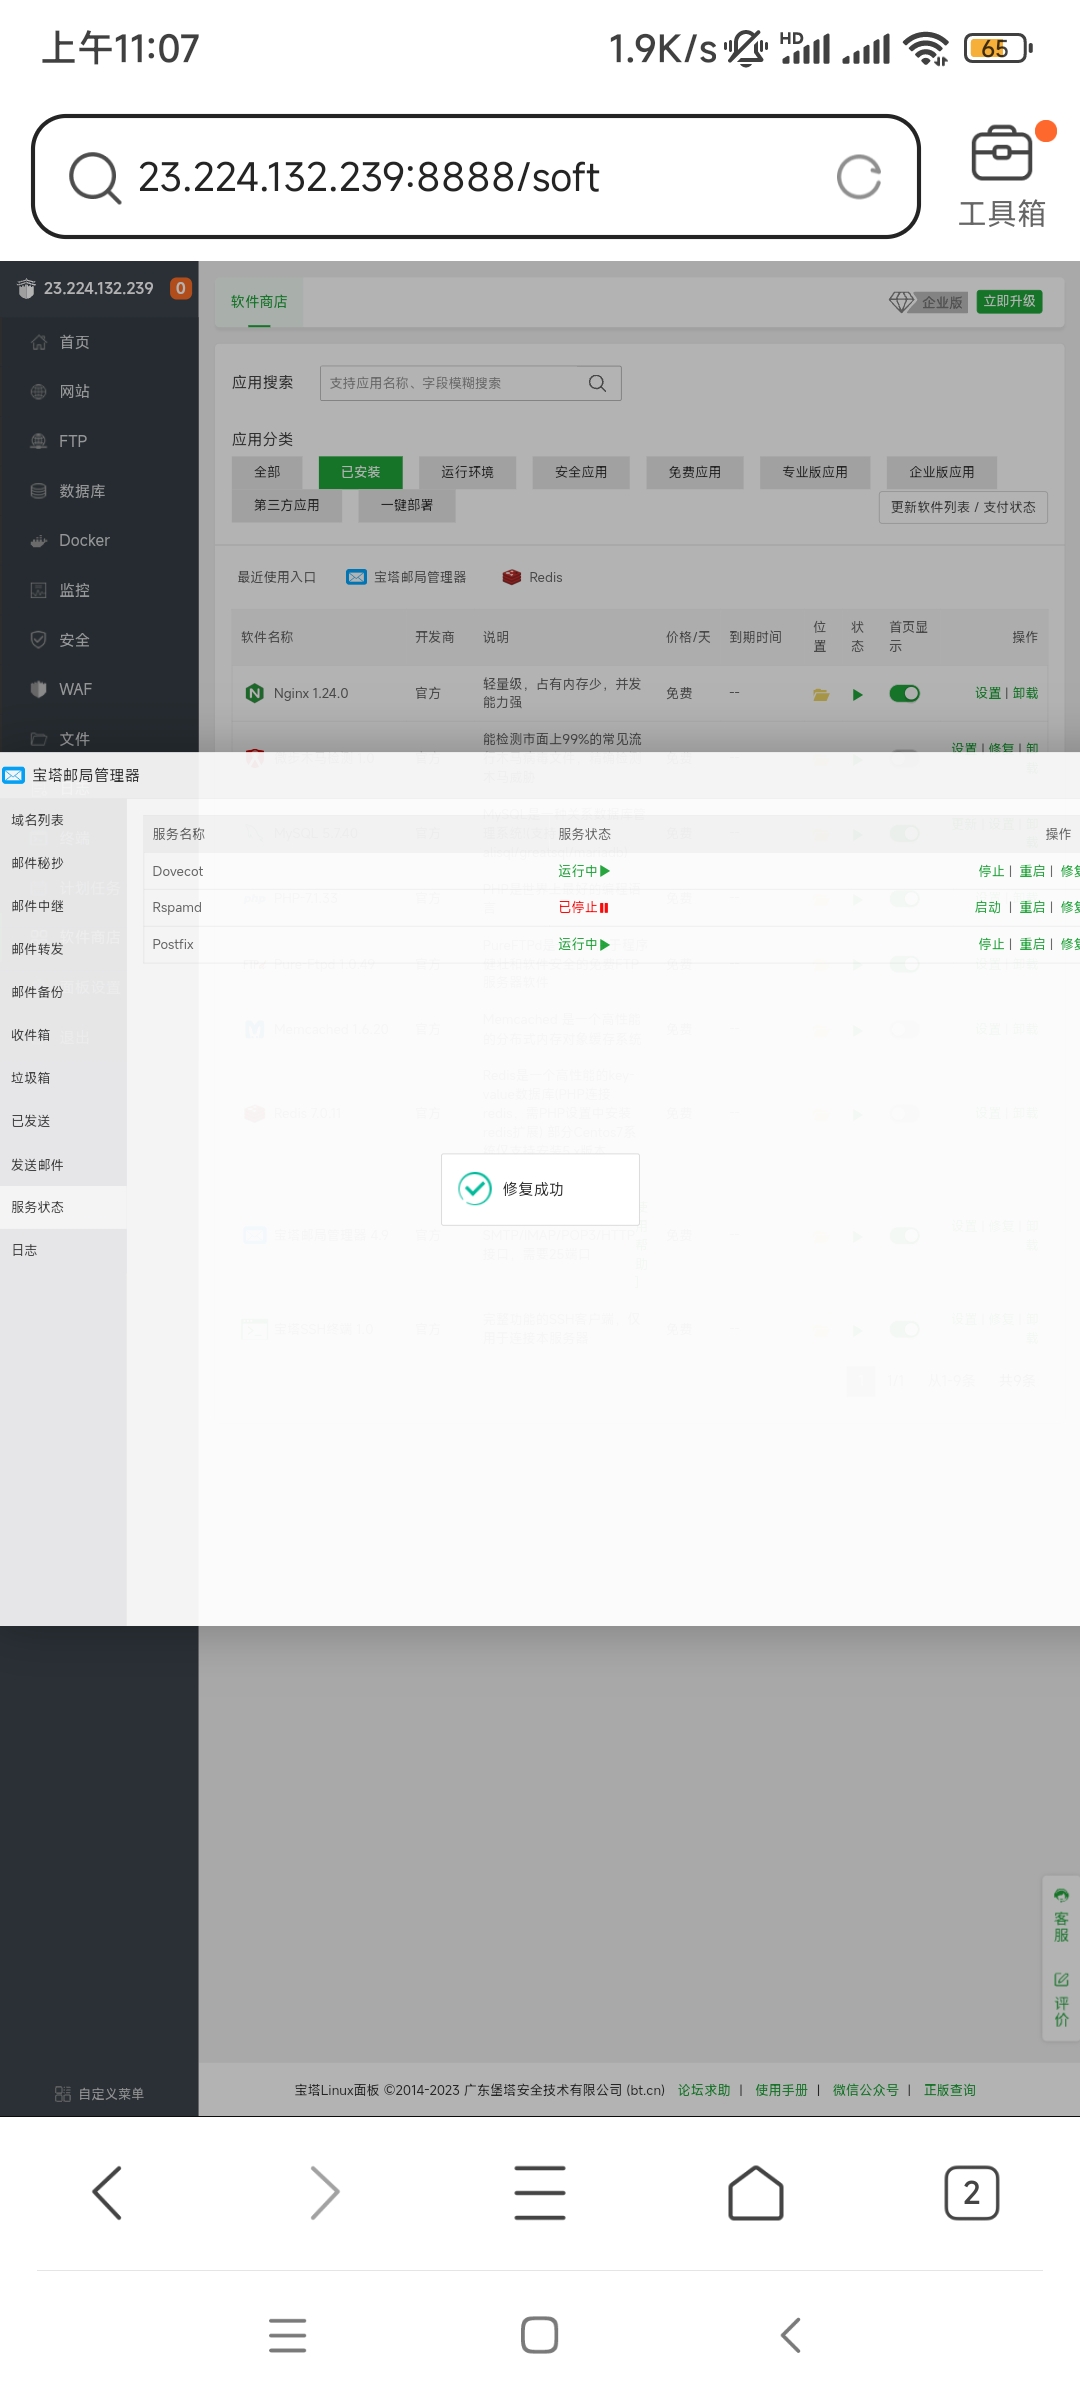The width and height of the screenshot is (1080, 2400).
Task: Go to the browser home page
Action: [x=756, y=2193]
